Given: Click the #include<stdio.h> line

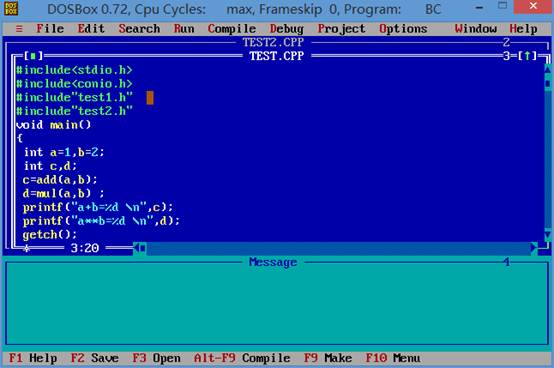Looking at the screenshot, I should coord(74,70).
